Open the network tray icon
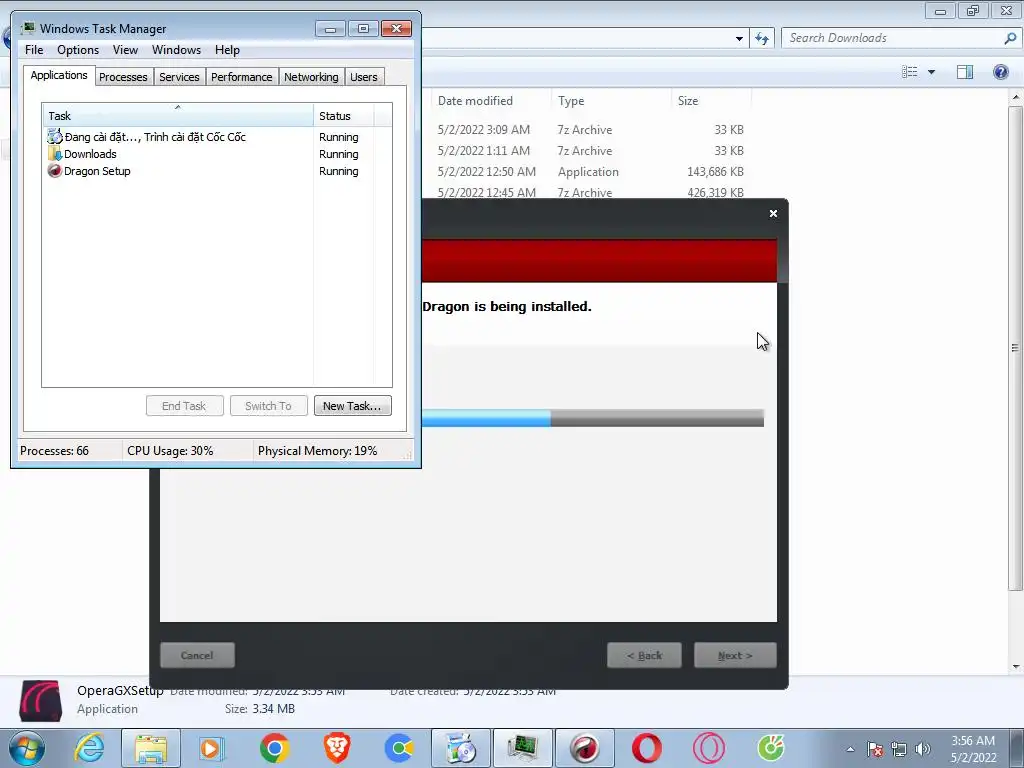Screen dimensions: 1024x768 (x=899, y=749)
